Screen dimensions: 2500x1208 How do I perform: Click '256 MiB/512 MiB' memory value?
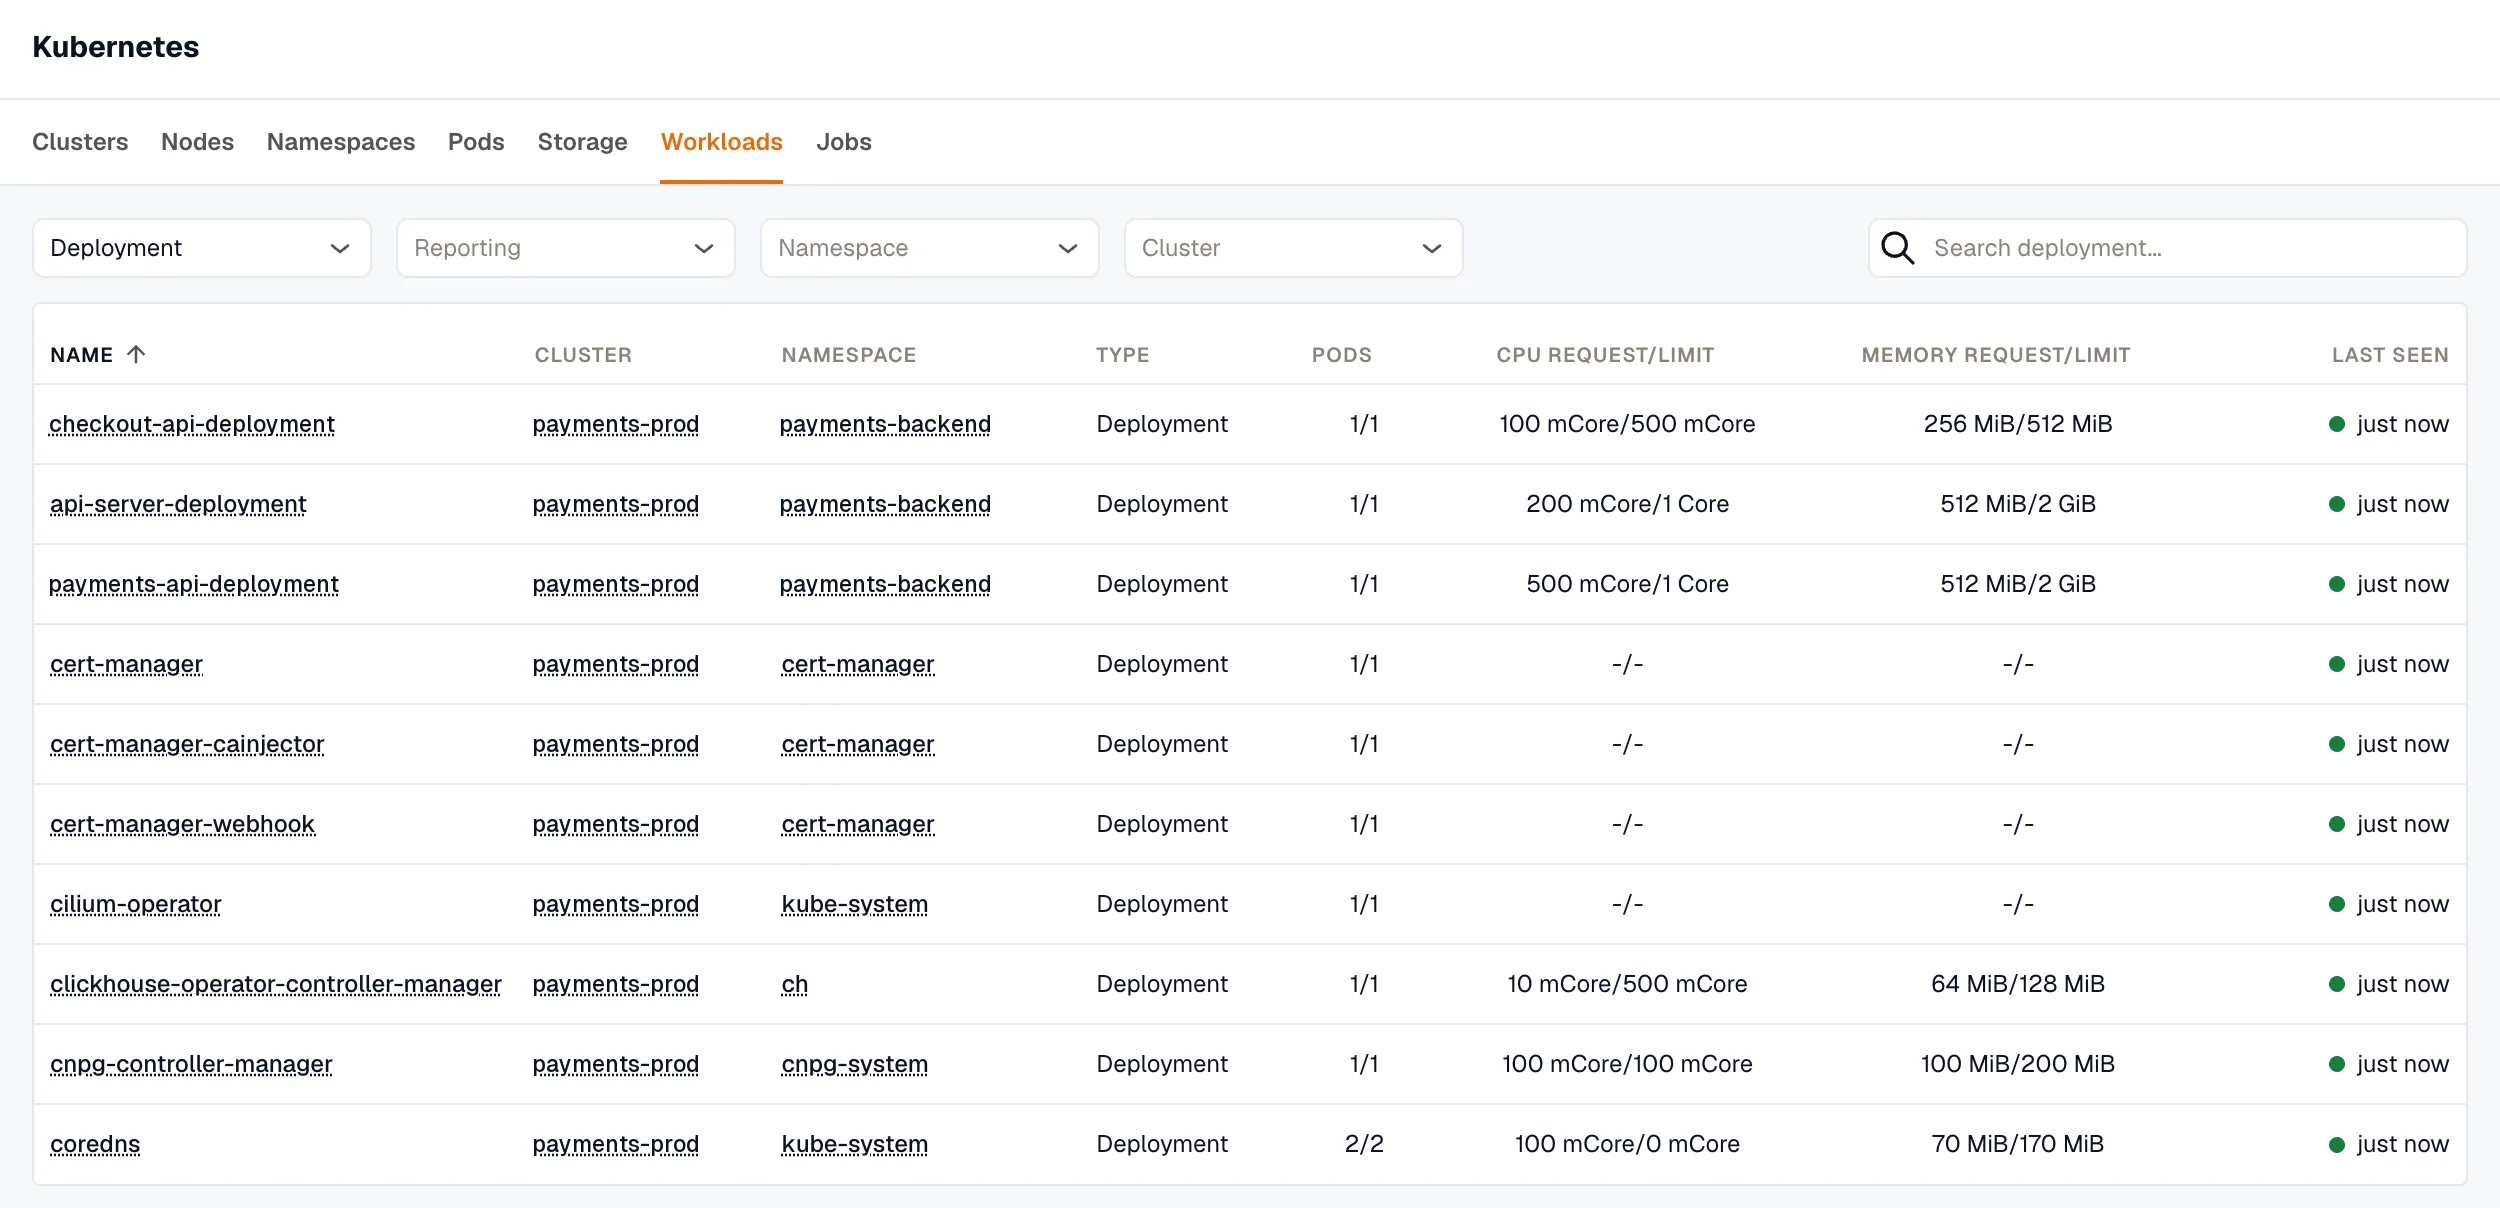pyautogui.click(x=2018, y=424)
